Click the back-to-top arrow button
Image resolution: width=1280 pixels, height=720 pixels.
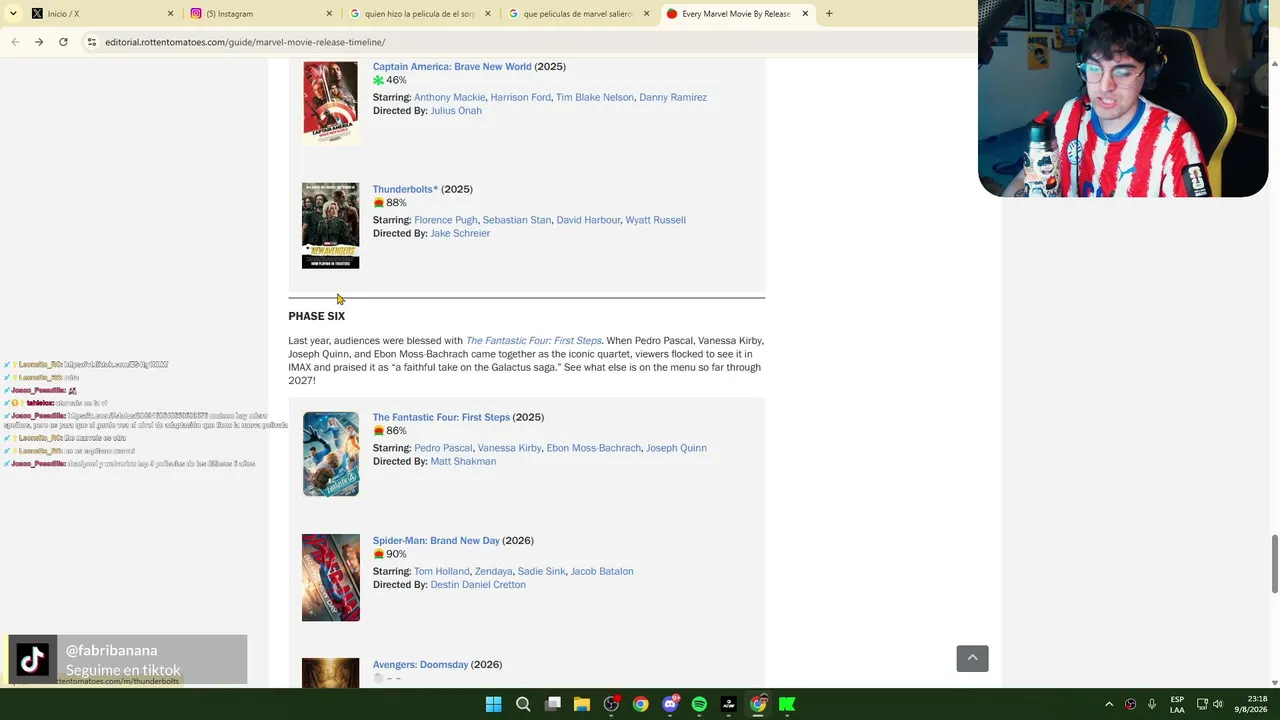tap(972, 658)
